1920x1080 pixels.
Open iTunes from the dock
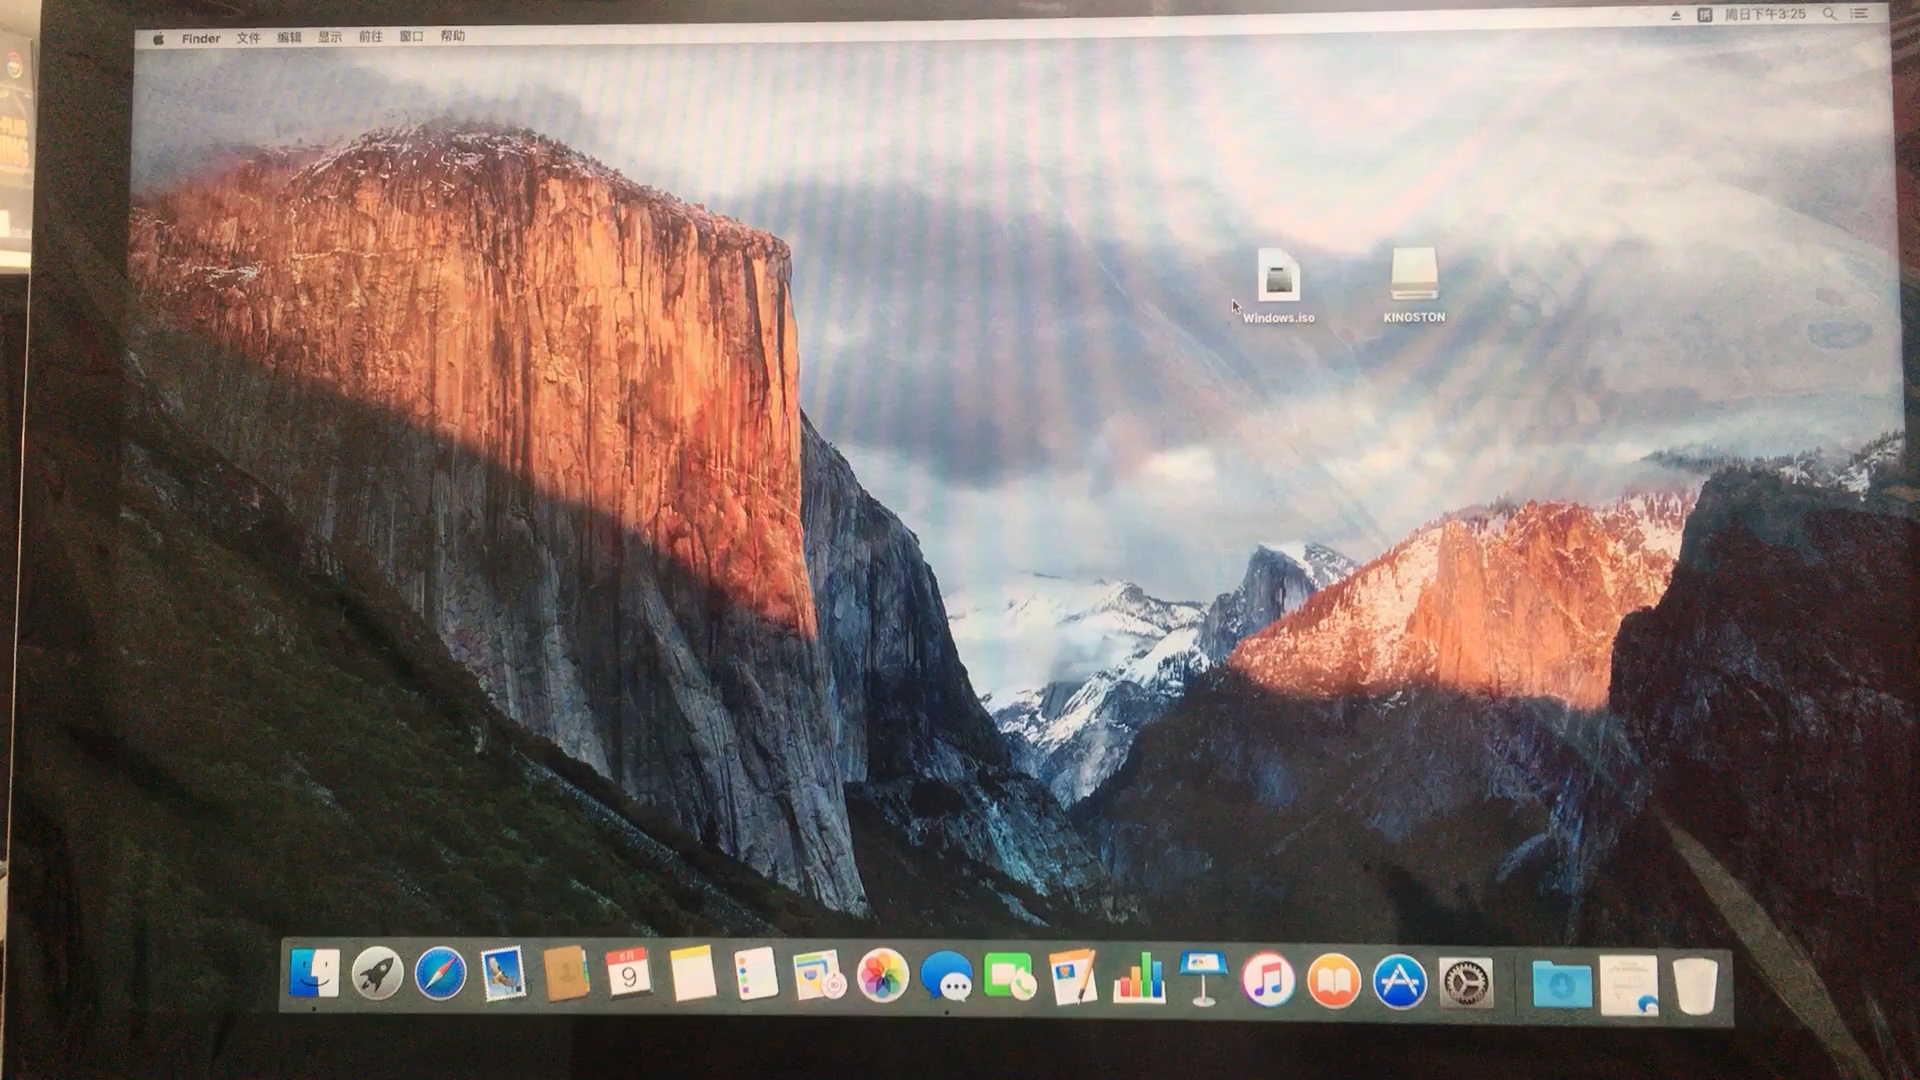pos(1268,979)
